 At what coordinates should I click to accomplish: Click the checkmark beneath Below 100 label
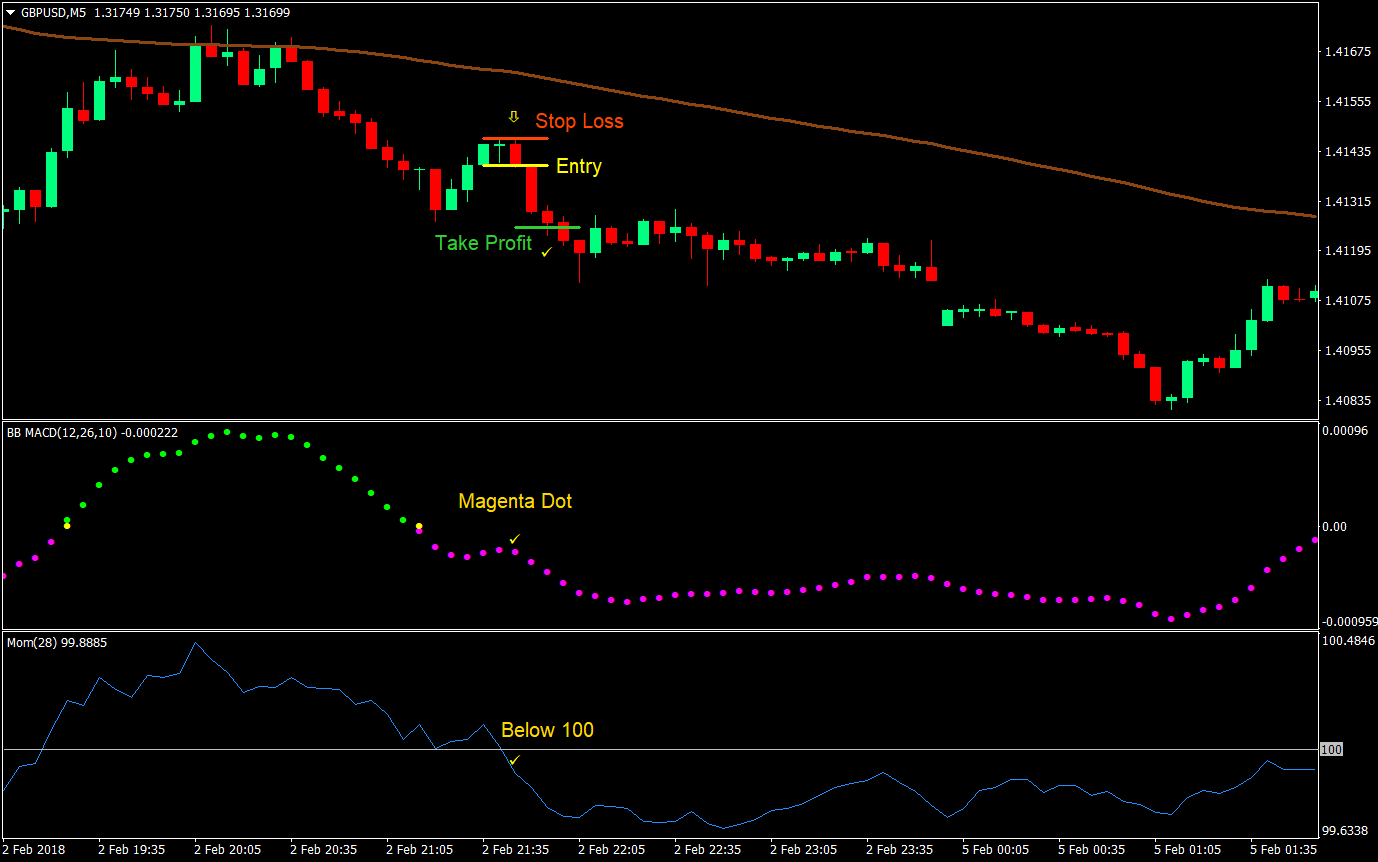click(x=514, y=762)
